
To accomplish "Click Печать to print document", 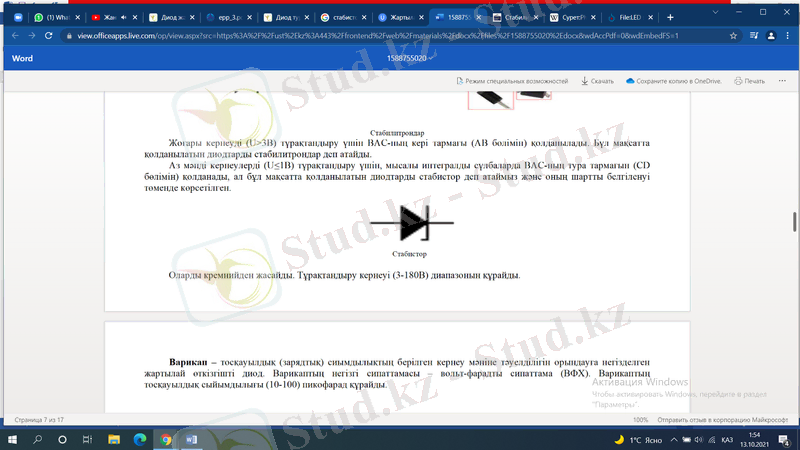I will (x=749, y=81).
